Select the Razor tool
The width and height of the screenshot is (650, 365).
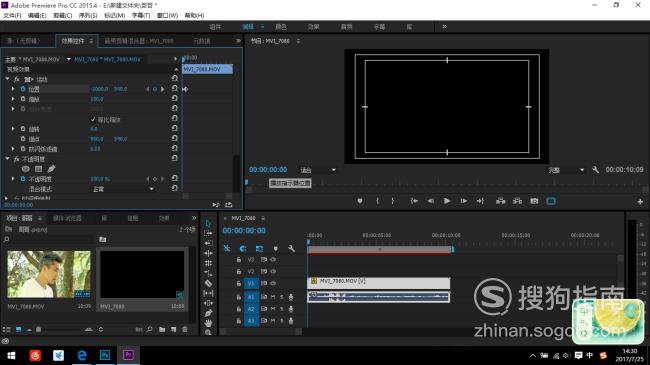[x=208, y=283]
